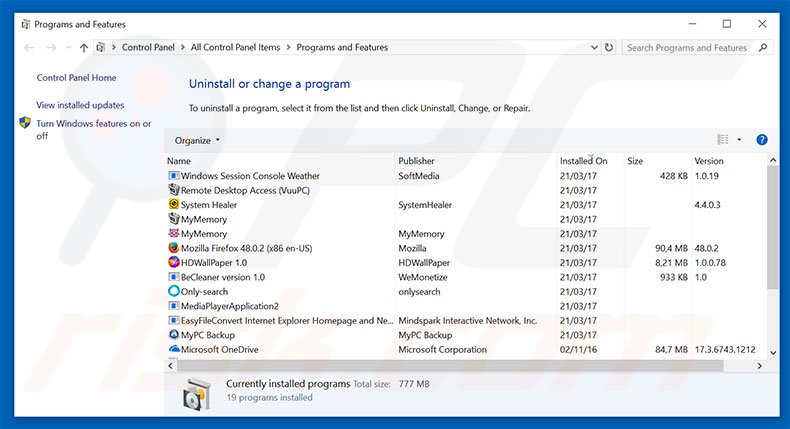Click the refresh button beside address bar
790x429 pixels.
609,47
